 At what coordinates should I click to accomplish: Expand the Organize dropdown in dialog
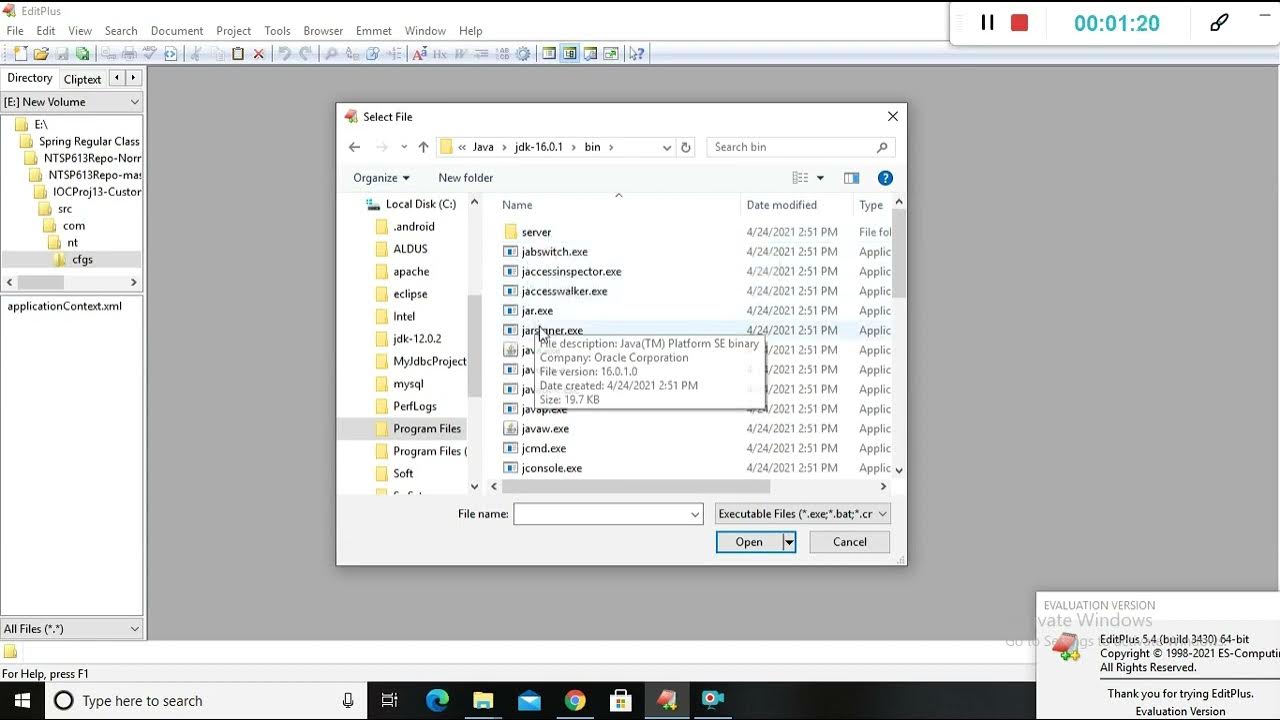click(381, 178)
